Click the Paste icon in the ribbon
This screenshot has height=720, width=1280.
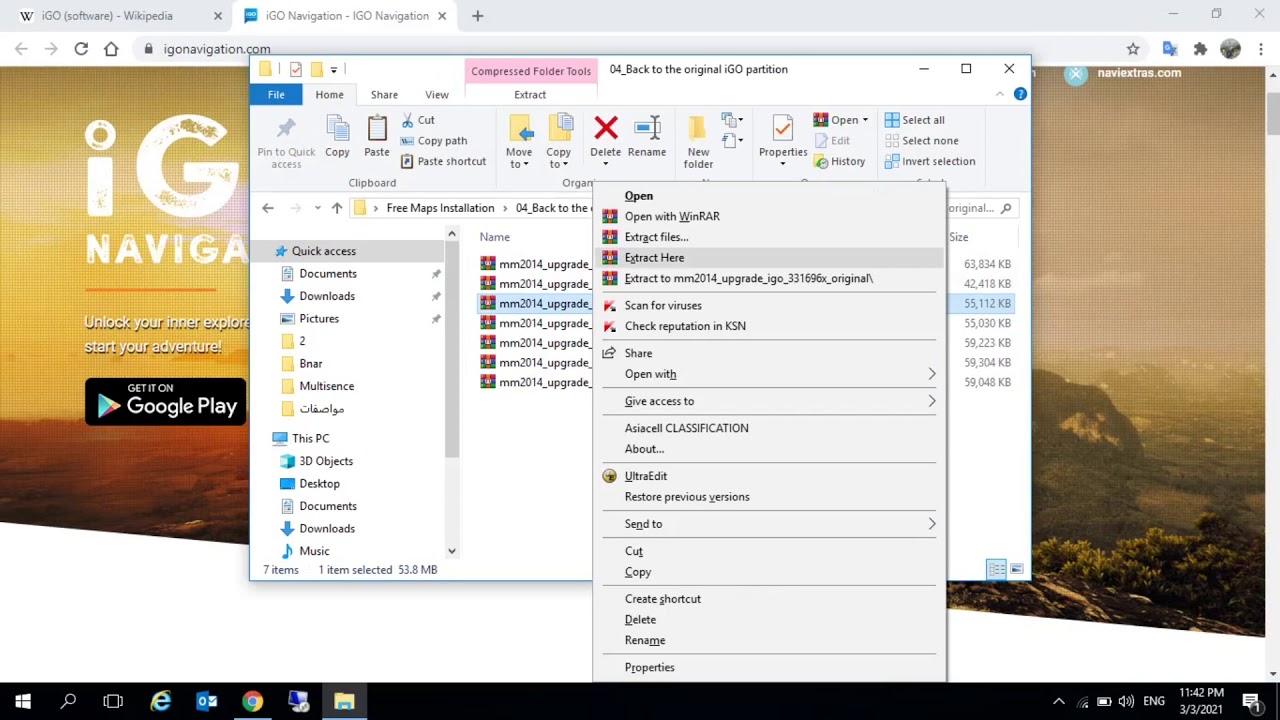click(377, 128)
